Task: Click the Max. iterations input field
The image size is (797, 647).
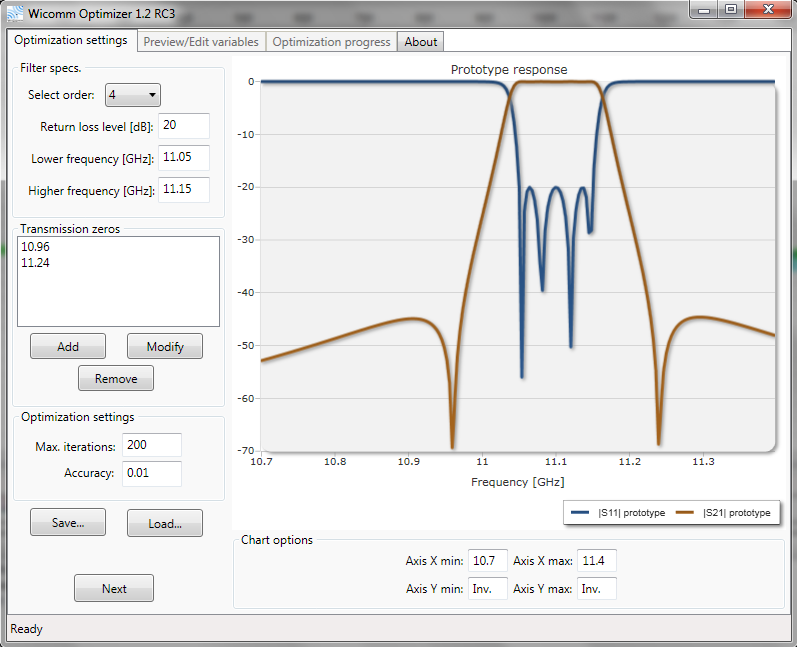Action: point(152,445)
